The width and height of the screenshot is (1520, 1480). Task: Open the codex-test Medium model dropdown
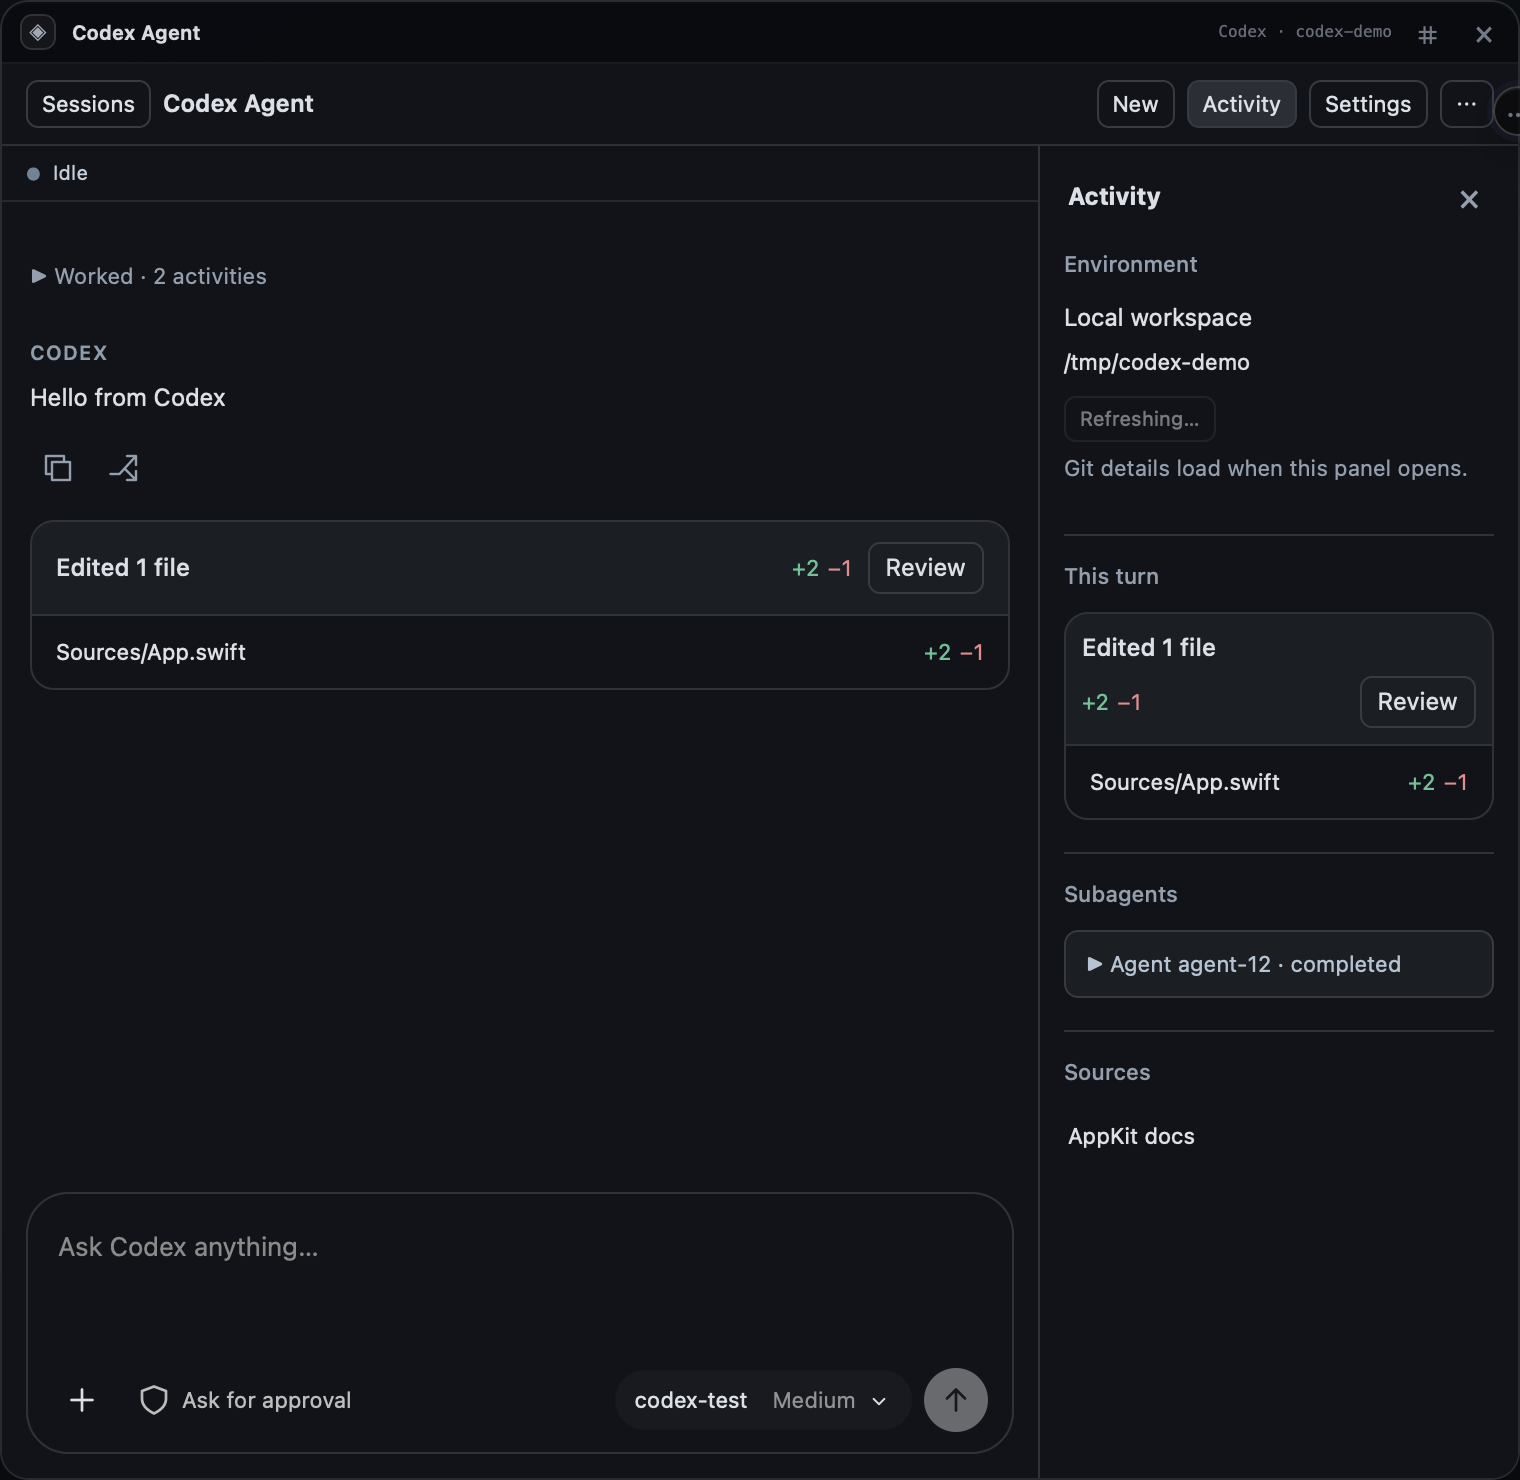pyautogui.click(x=762, y=1400)
